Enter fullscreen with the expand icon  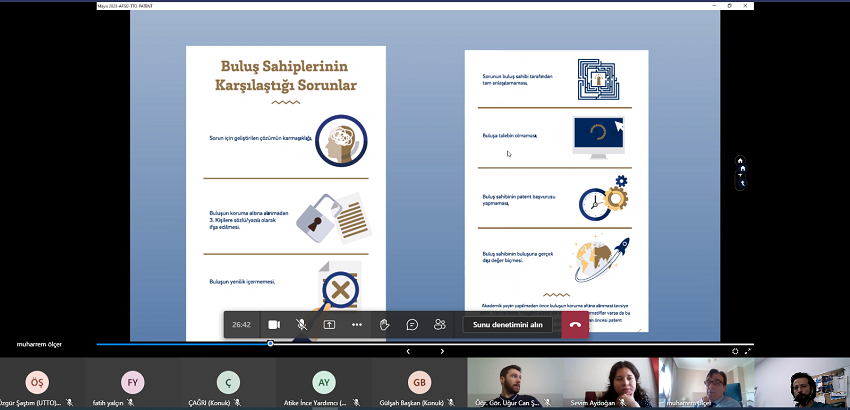click(x=748, y=352)
